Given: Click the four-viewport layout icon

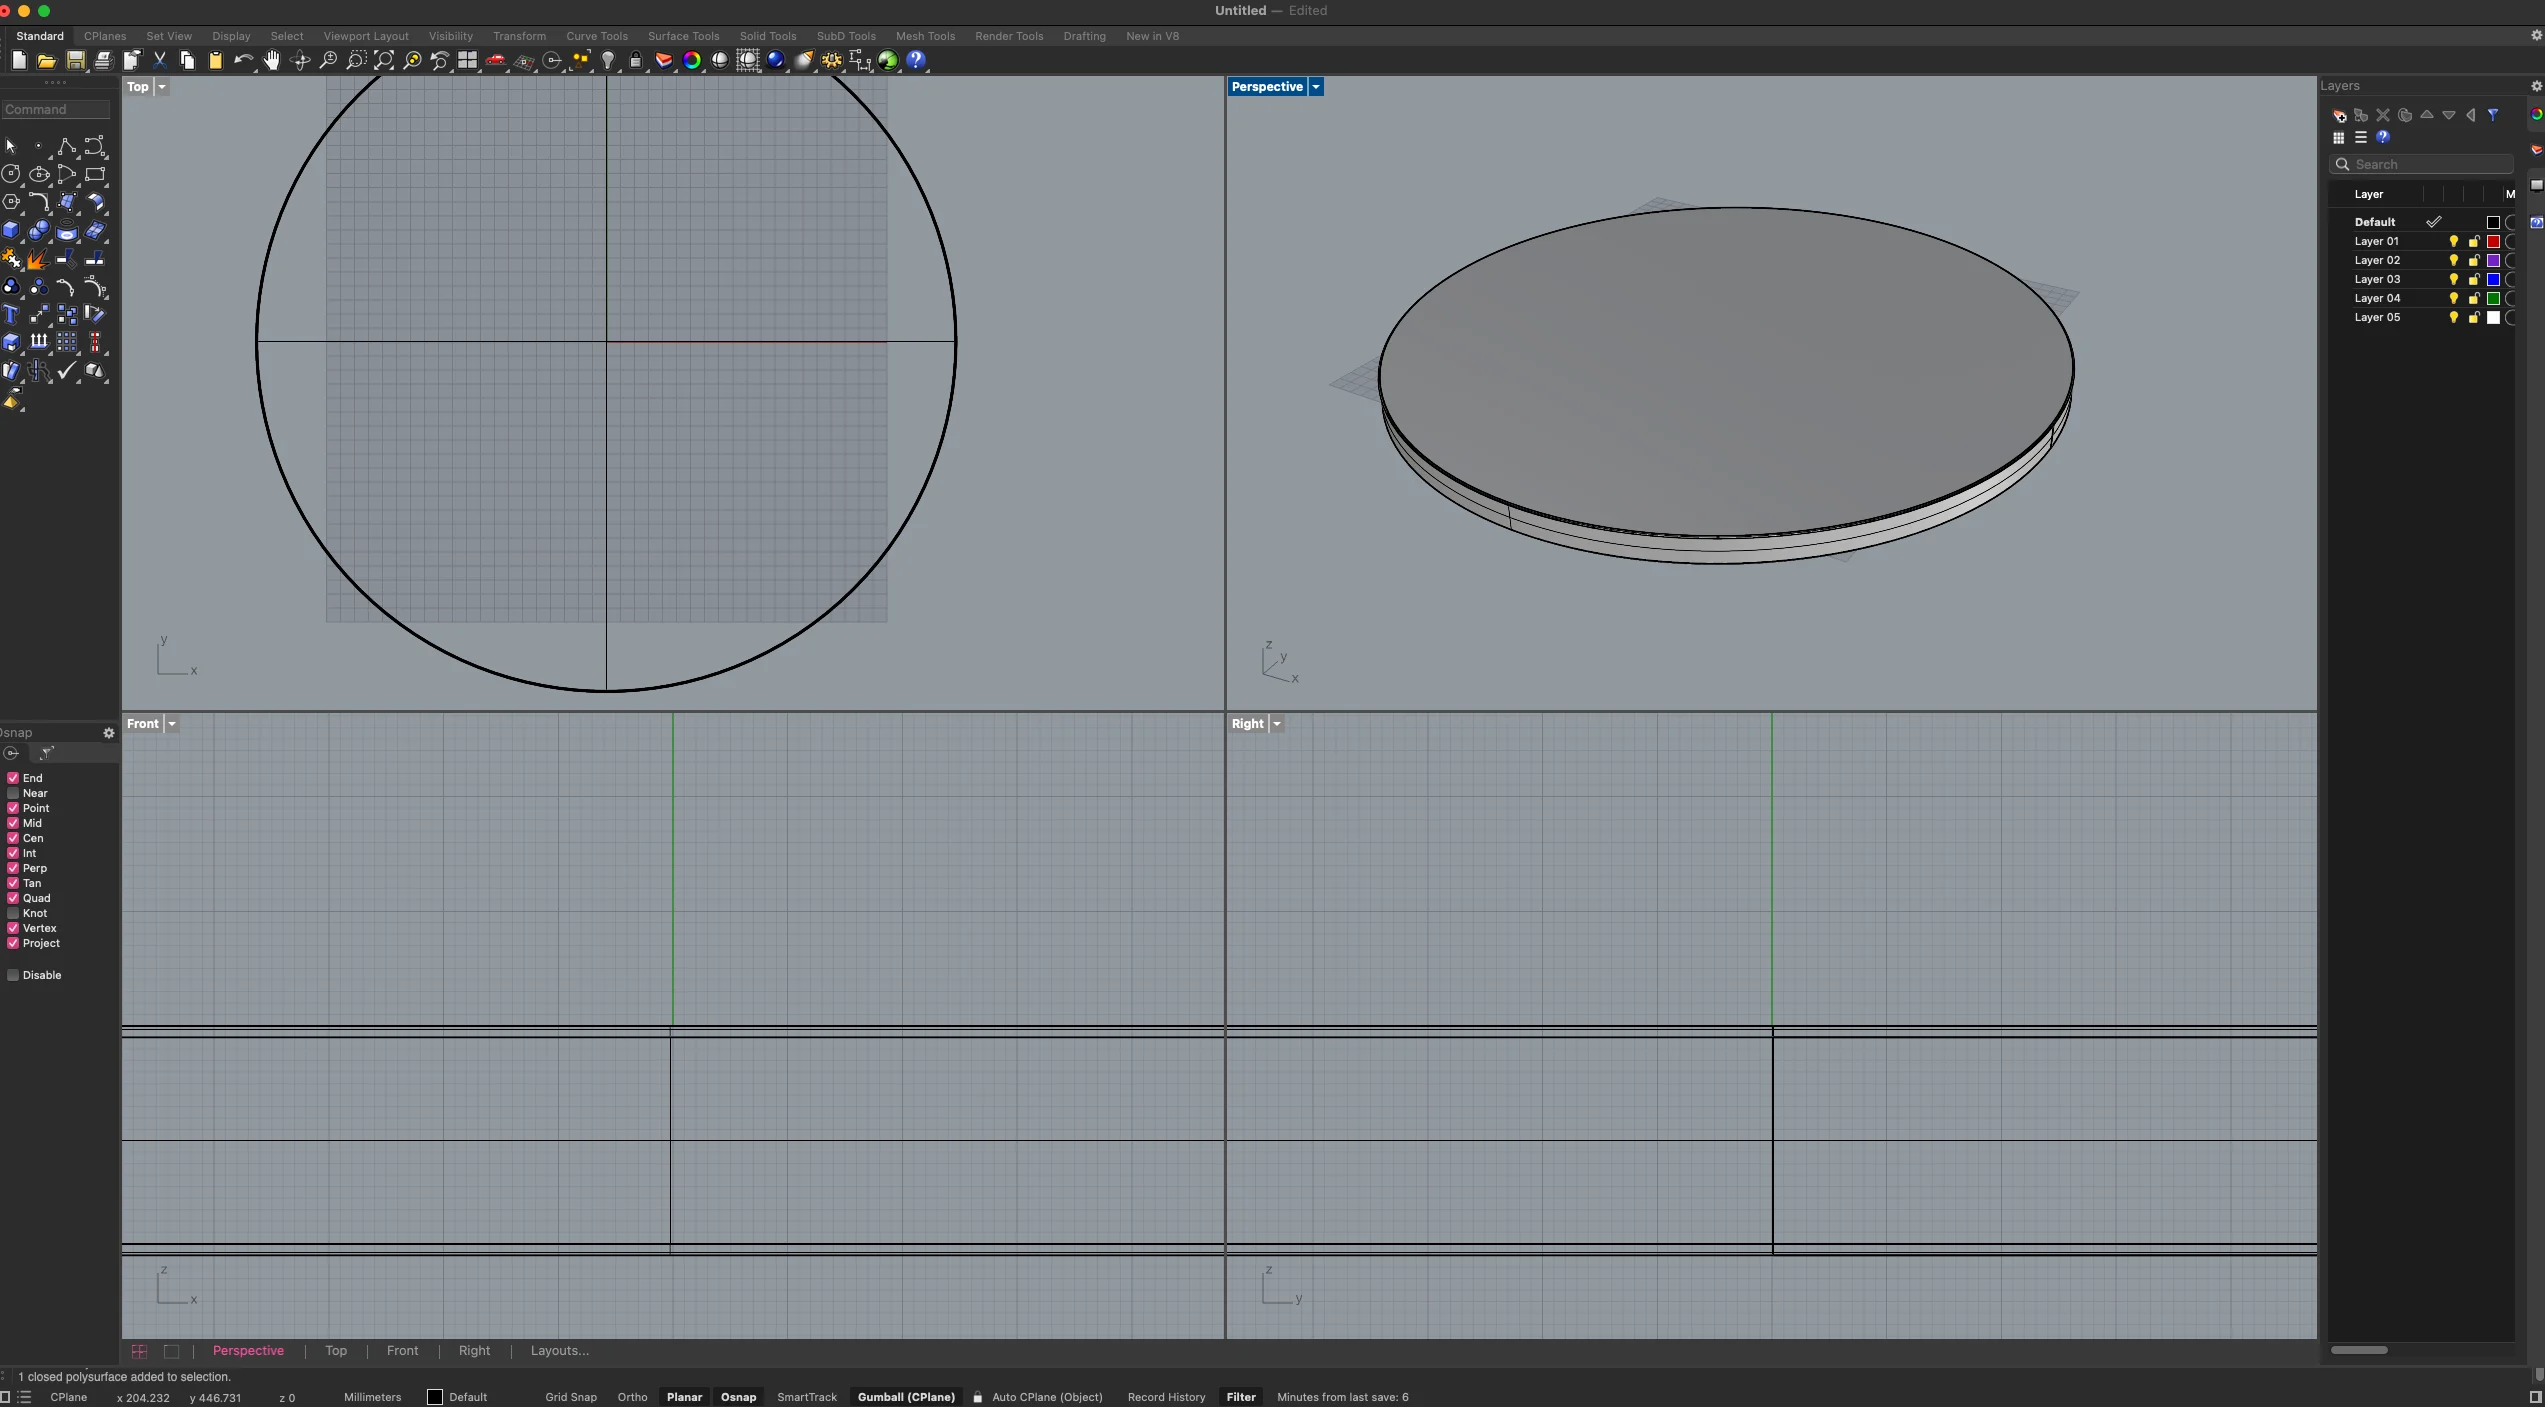Looking at the screenshot, I should (467, 61).
